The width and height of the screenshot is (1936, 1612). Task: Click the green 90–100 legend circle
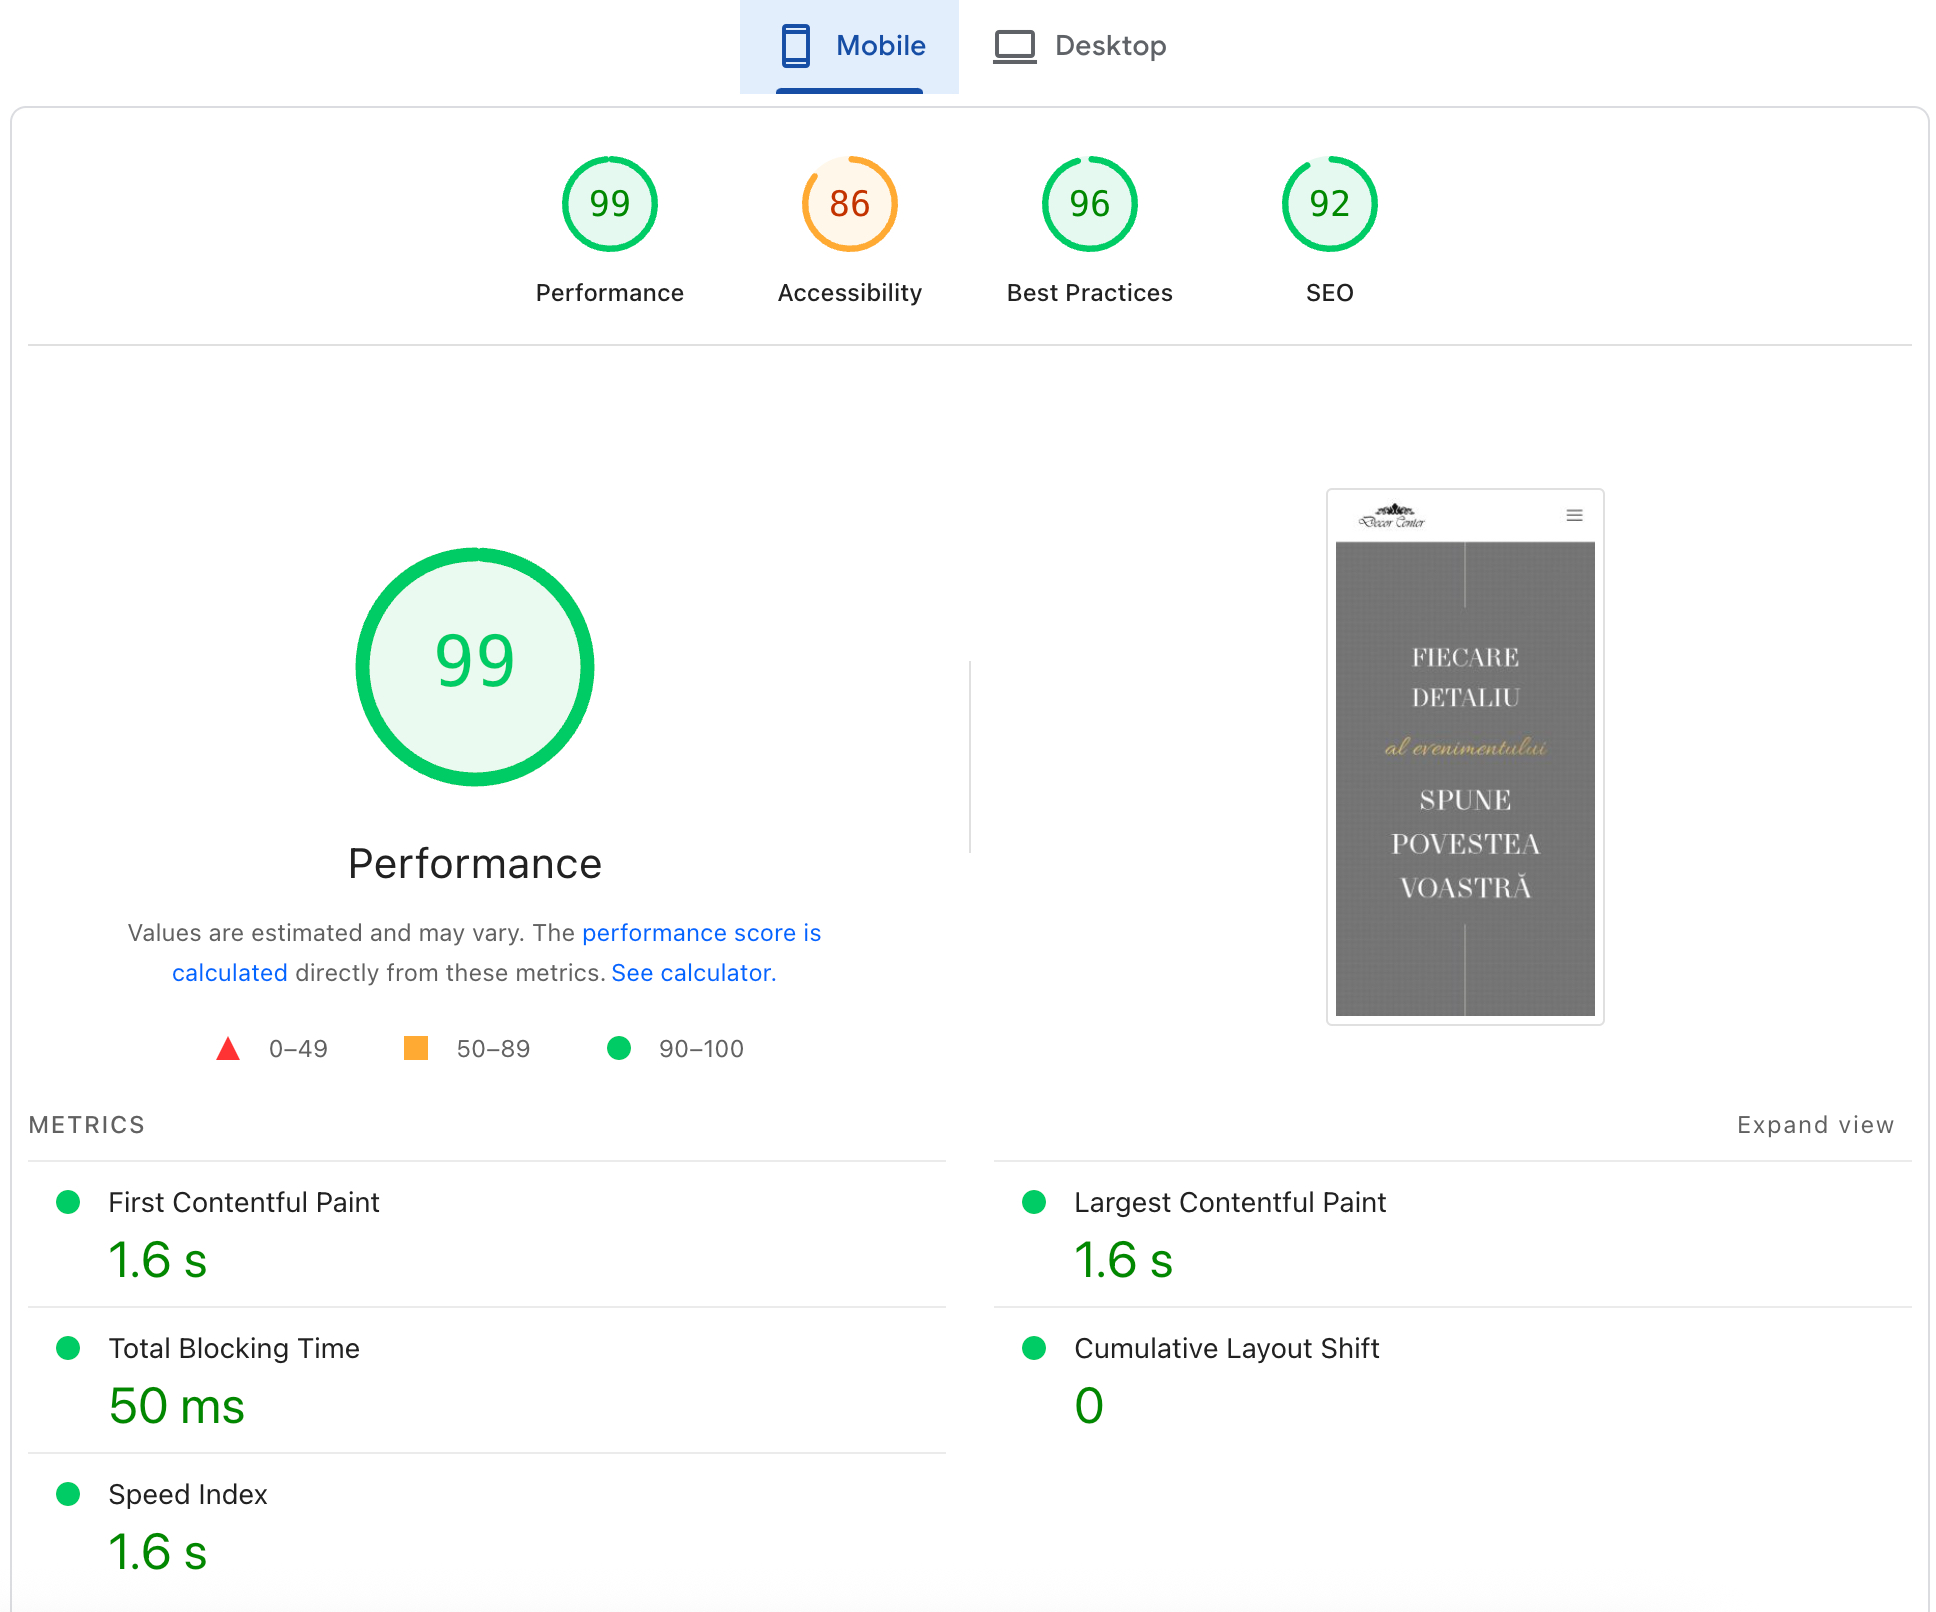click(x=619, y=1048)
